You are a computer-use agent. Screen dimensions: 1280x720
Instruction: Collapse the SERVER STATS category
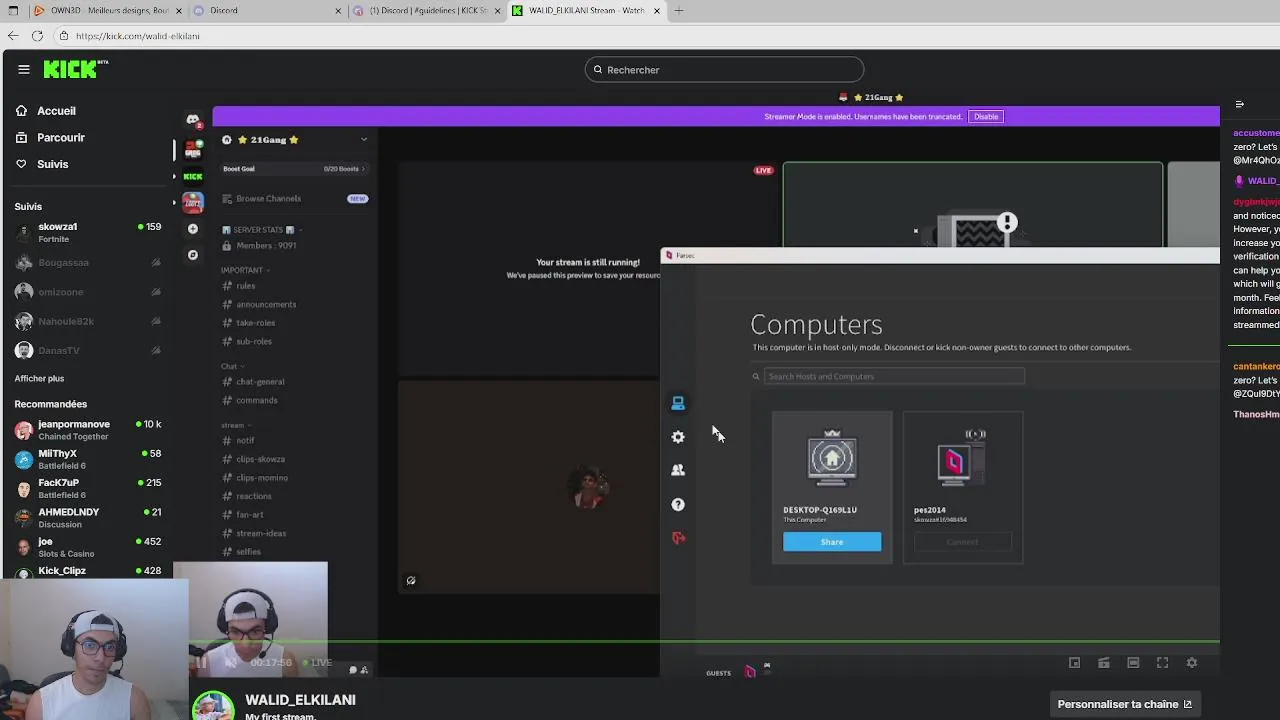click(x=262, y=230)
